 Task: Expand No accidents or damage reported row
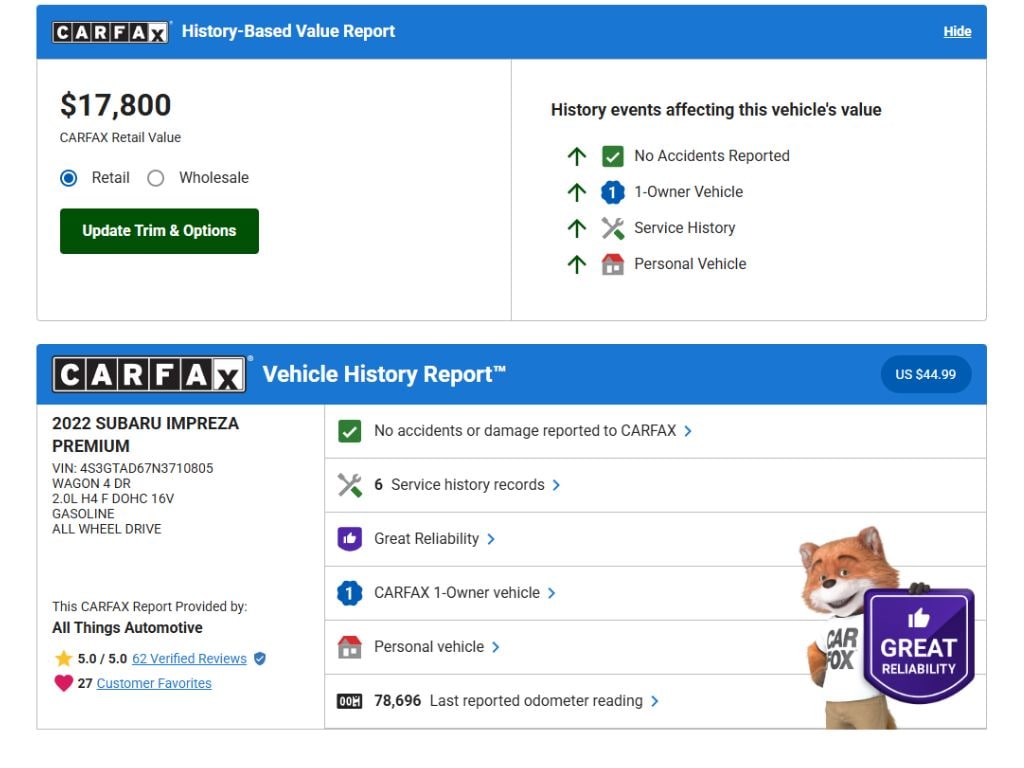tap(688, 431)
